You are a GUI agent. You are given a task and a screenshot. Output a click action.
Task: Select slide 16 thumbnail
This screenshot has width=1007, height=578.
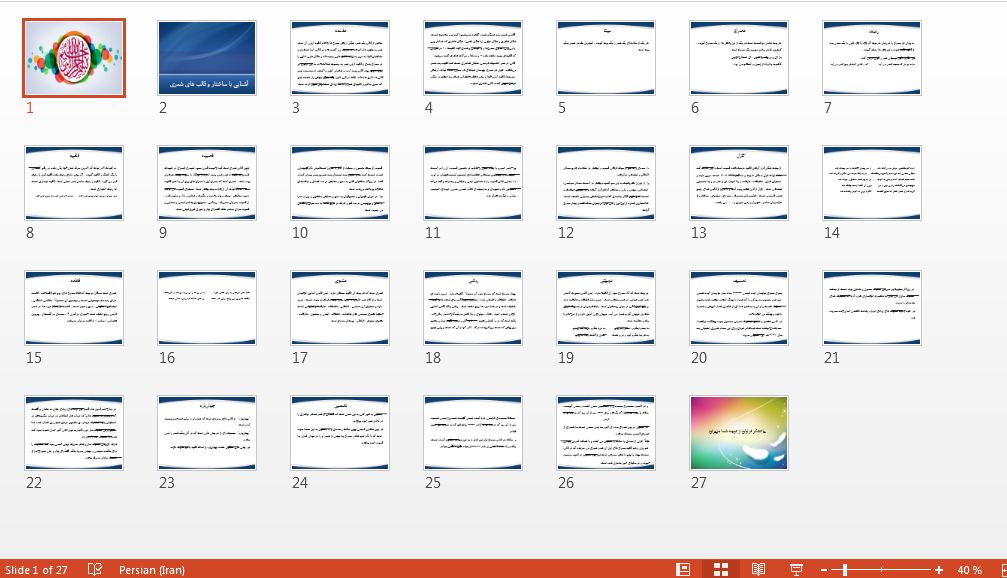207,308
